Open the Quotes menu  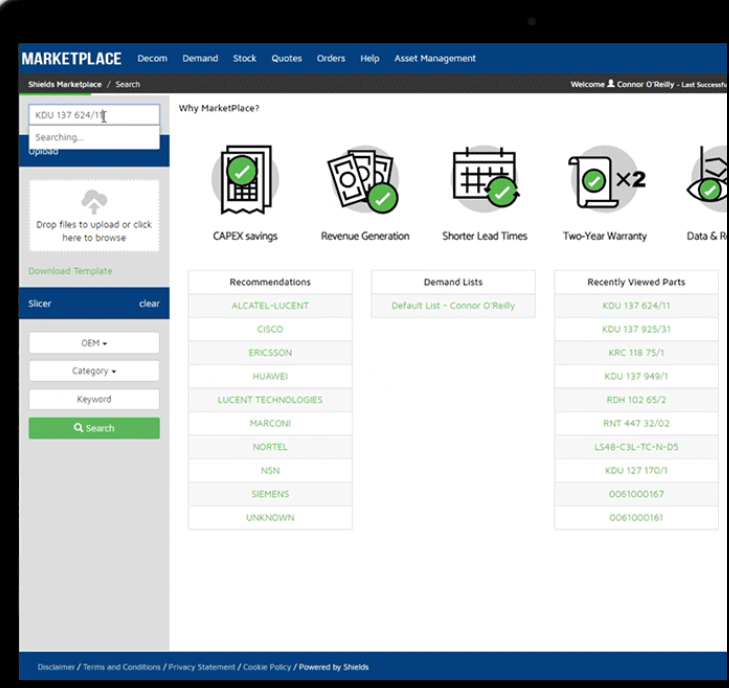click(286, 59)
